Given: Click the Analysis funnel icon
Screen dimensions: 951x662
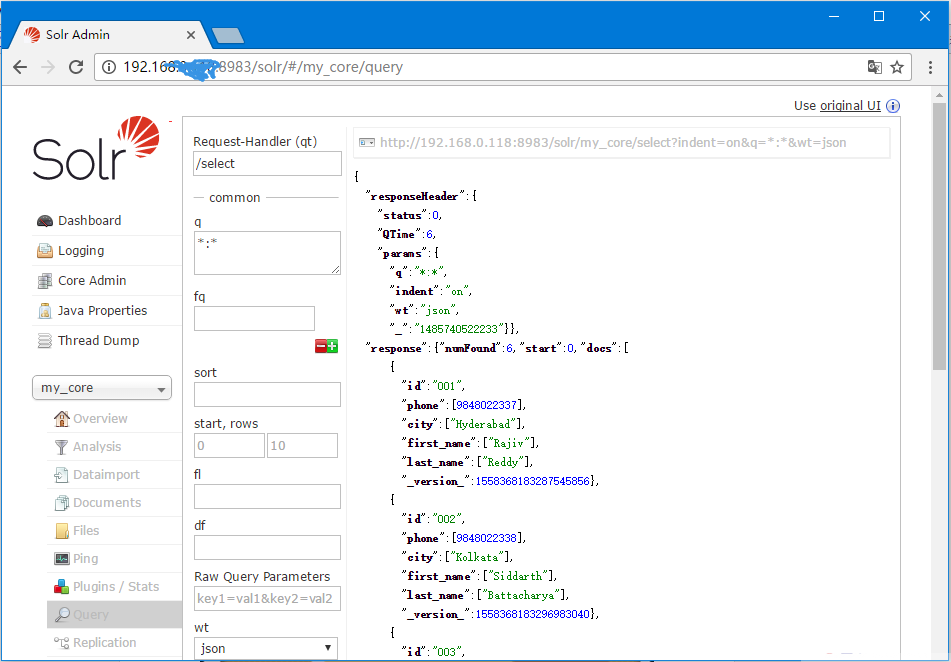Looking at the screenshot, I should (61, 447).
